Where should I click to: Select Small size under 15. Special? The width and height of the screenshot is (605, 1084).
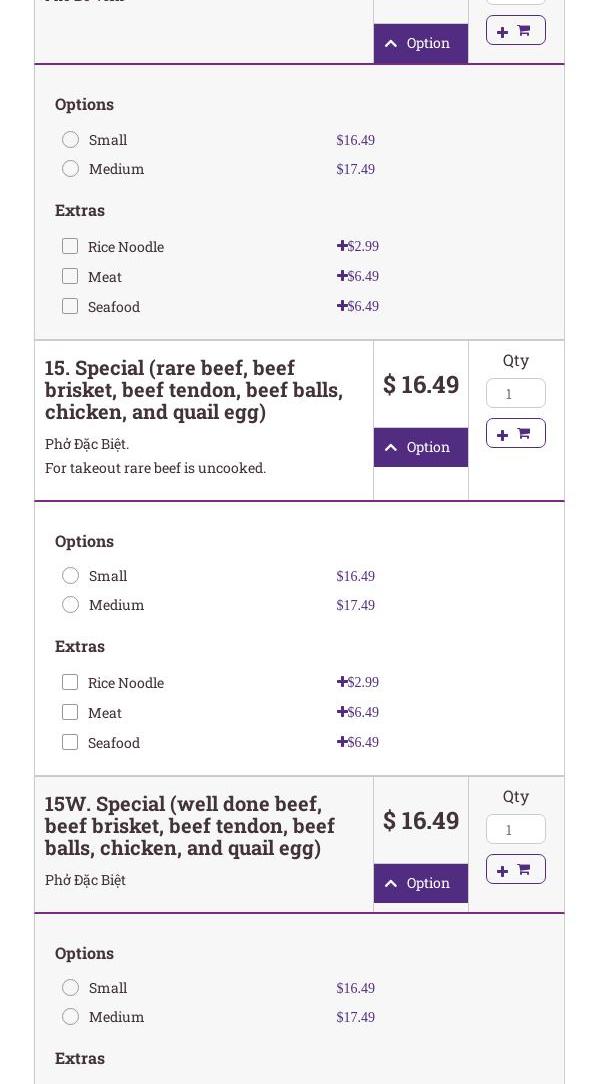[70, 576]
